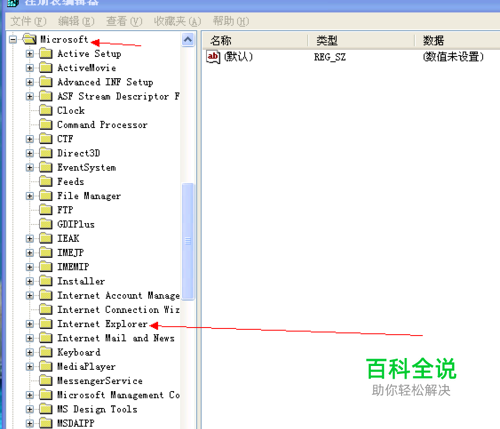Expand the EventSystem key

coord(30,167)
